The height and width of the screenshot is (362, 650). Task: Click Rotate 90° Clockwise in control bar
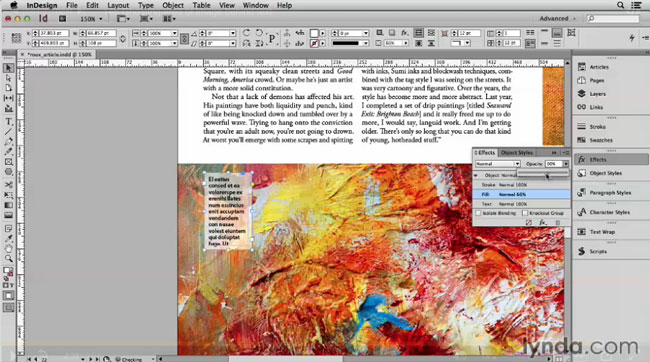(246, 33)
